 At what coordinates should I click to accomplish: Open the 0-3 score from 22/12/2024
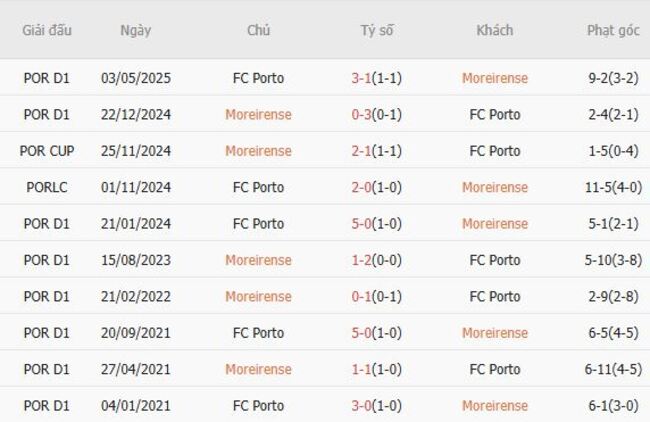pyautogui.click(x=363, y=115)
